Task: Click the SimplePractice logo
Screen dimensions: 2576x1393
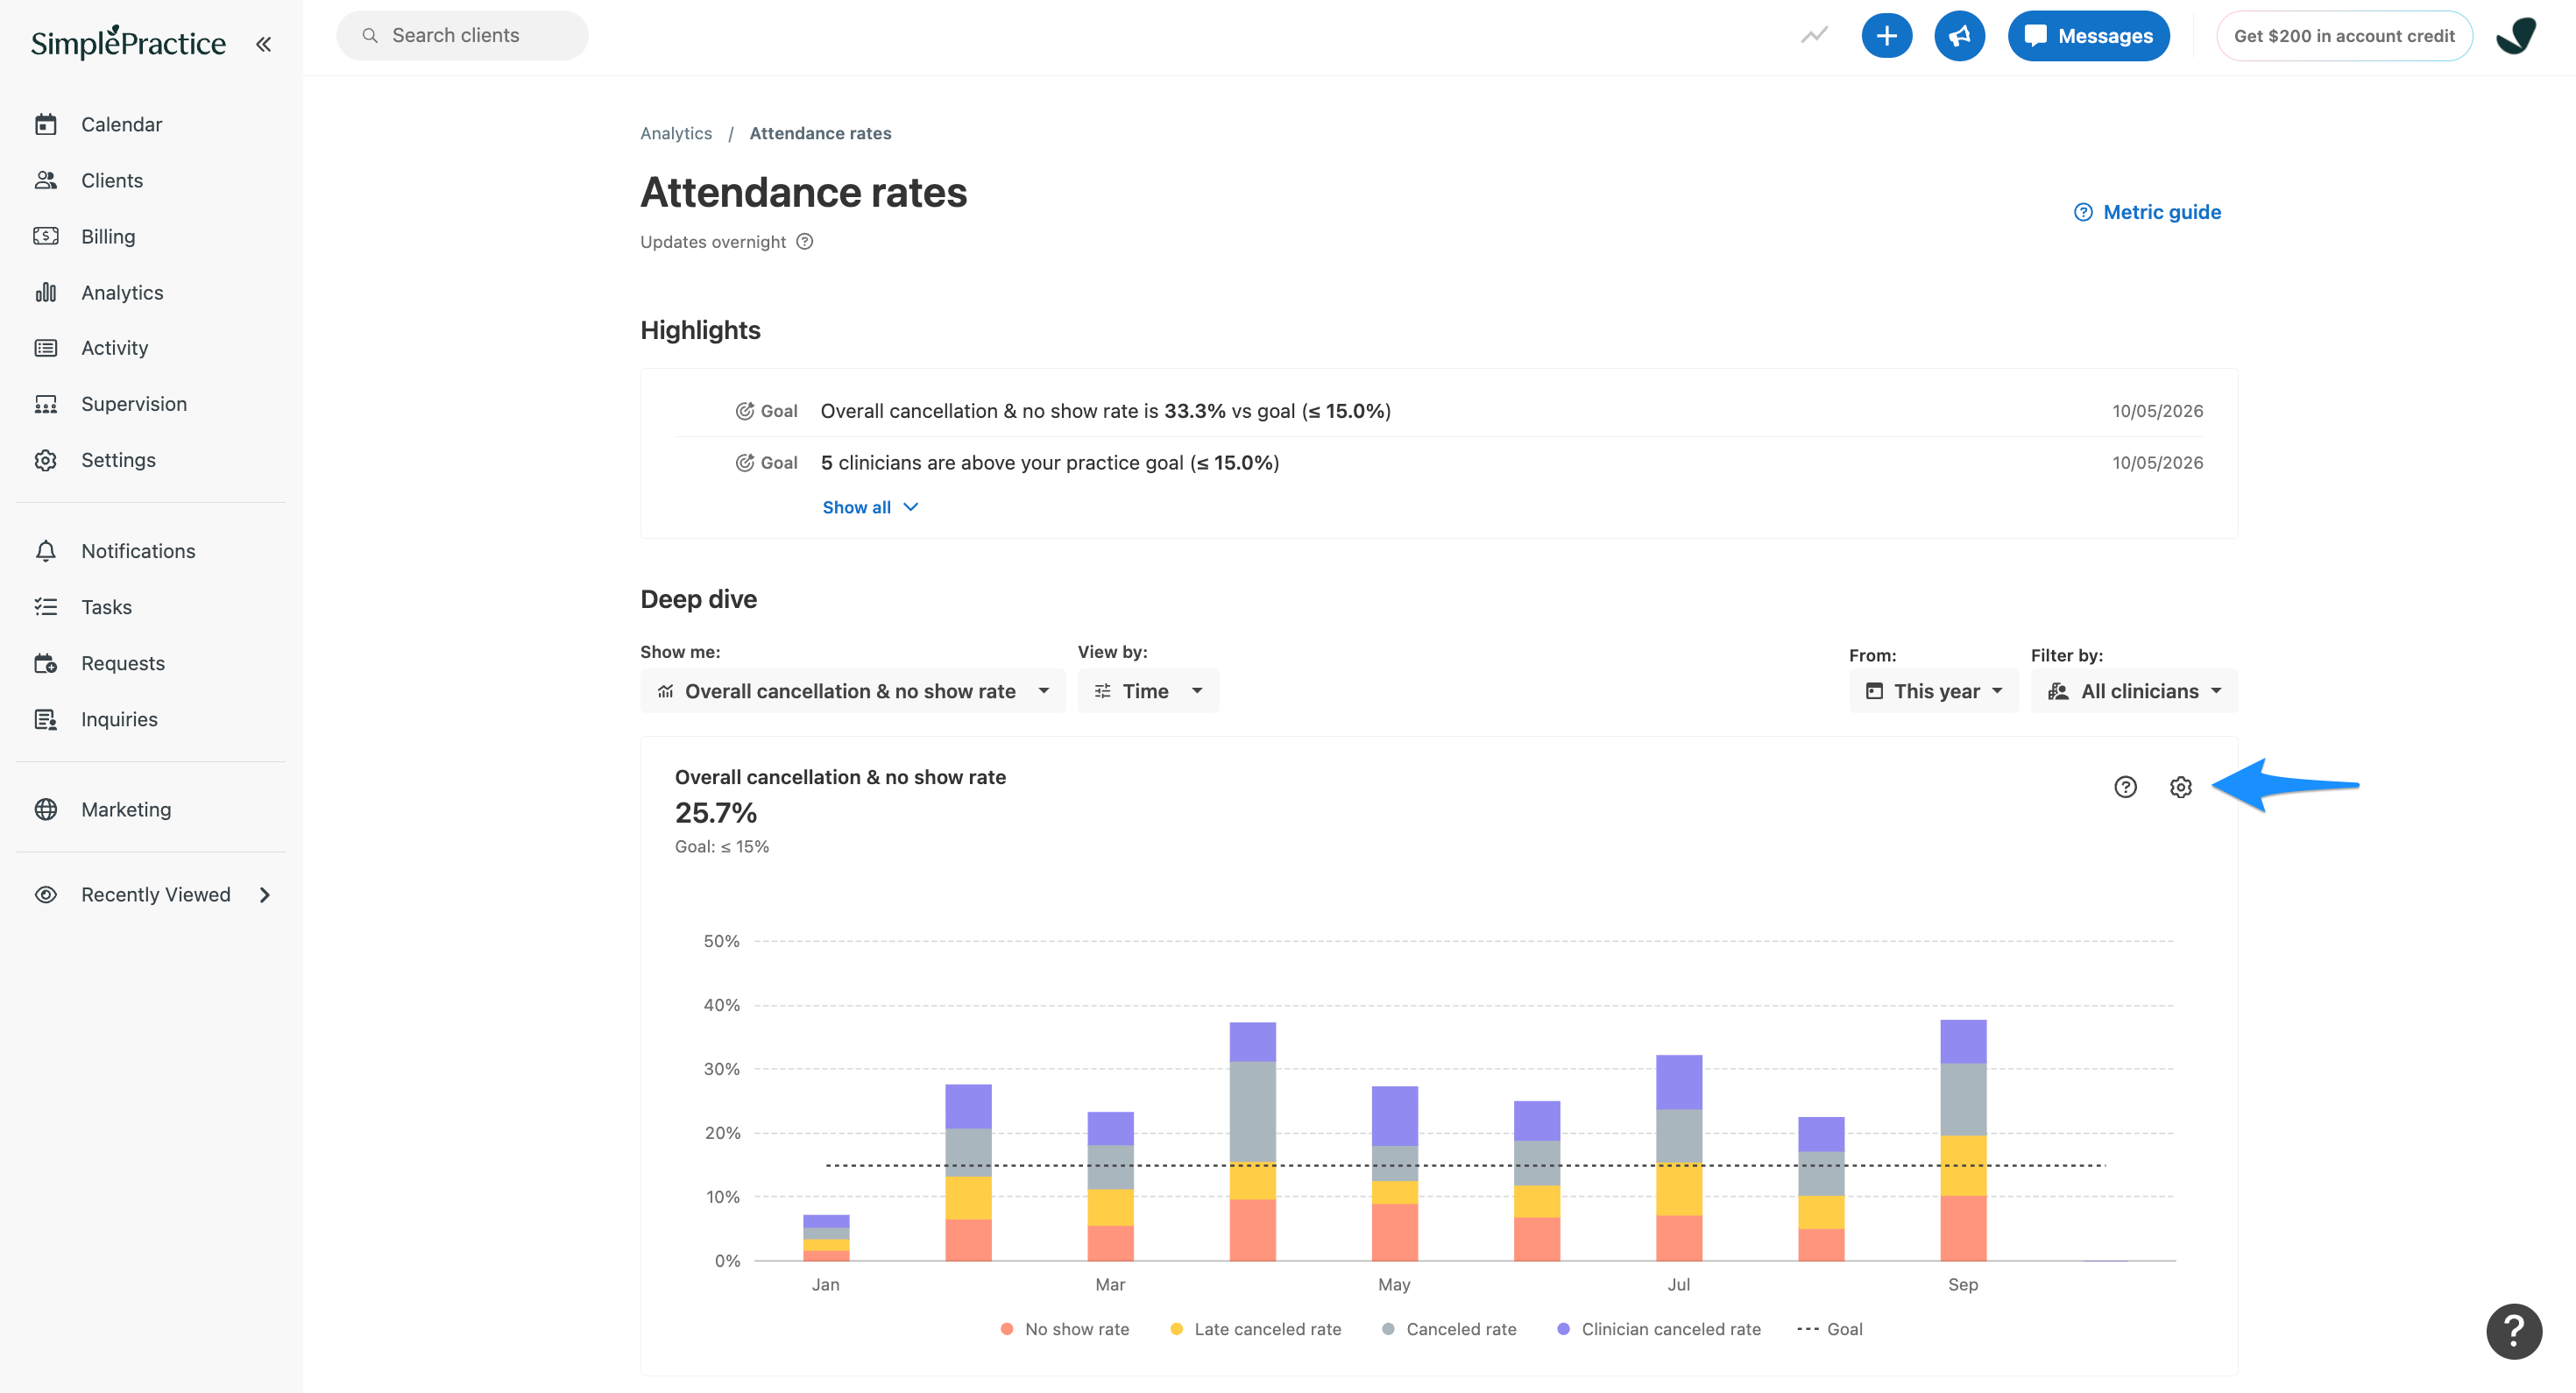Action: (128, 42)
